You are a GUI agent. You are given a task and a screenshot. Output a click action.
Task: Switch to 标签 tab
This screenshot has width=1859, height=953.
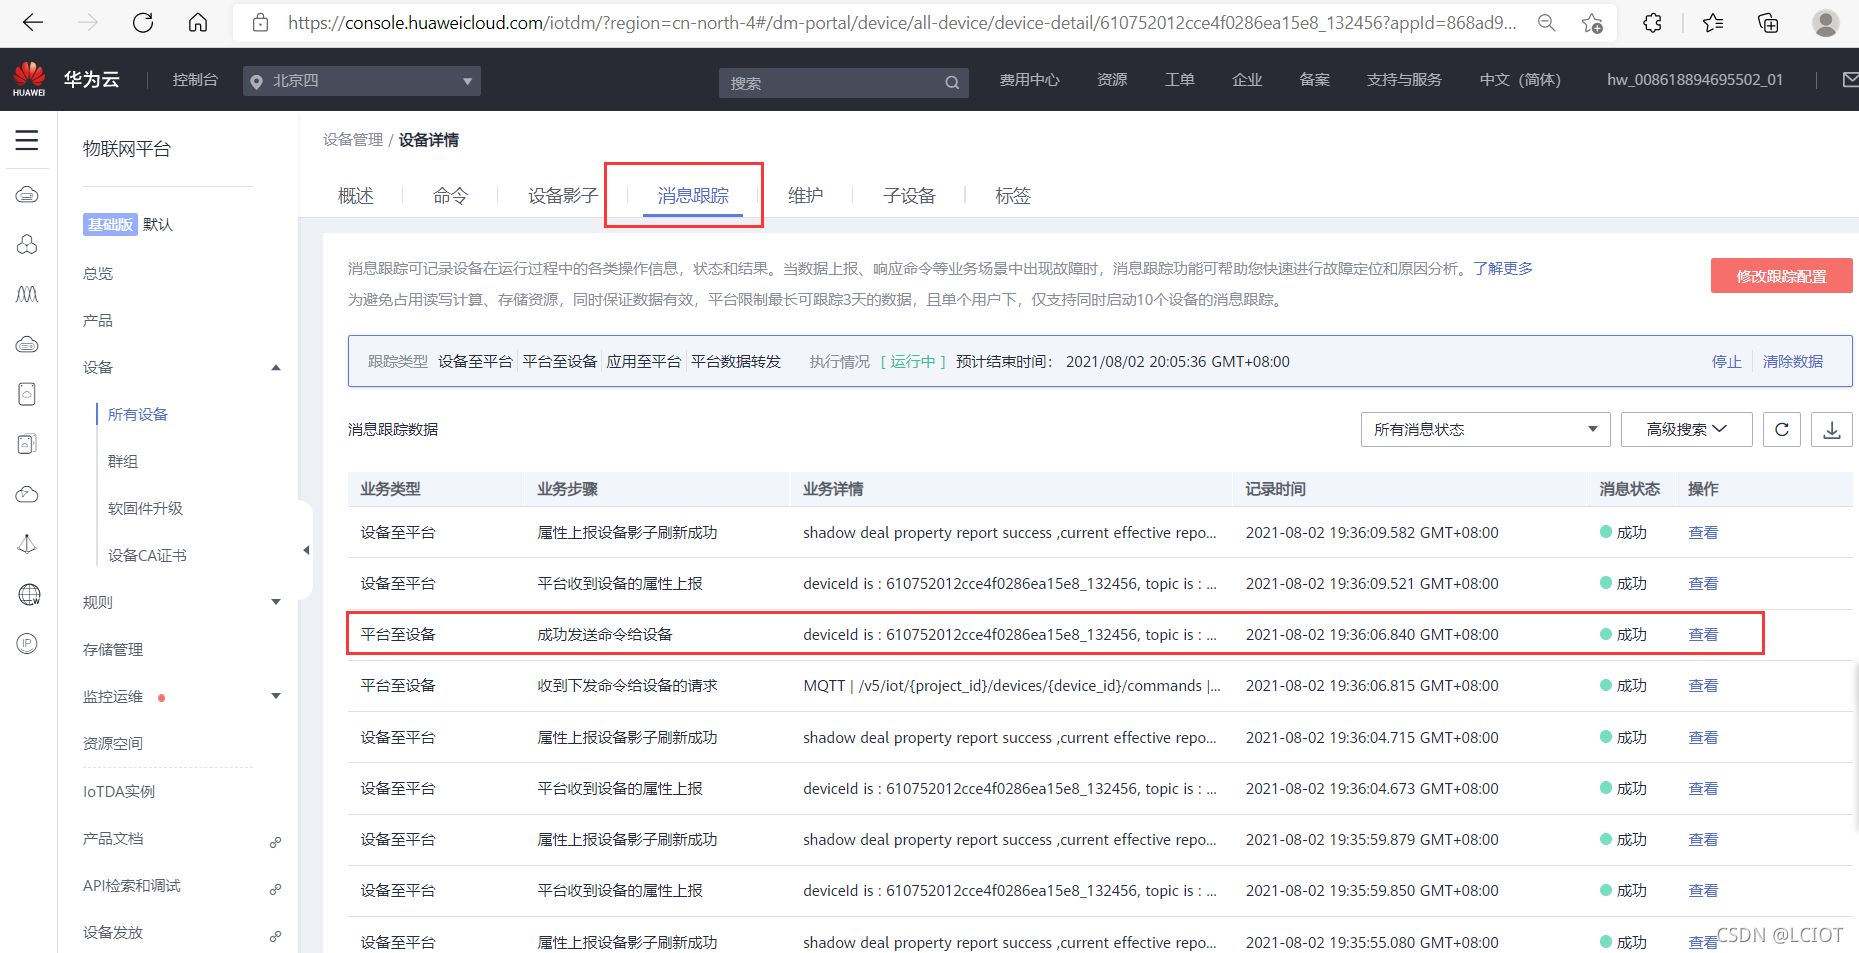point(1013,196)
